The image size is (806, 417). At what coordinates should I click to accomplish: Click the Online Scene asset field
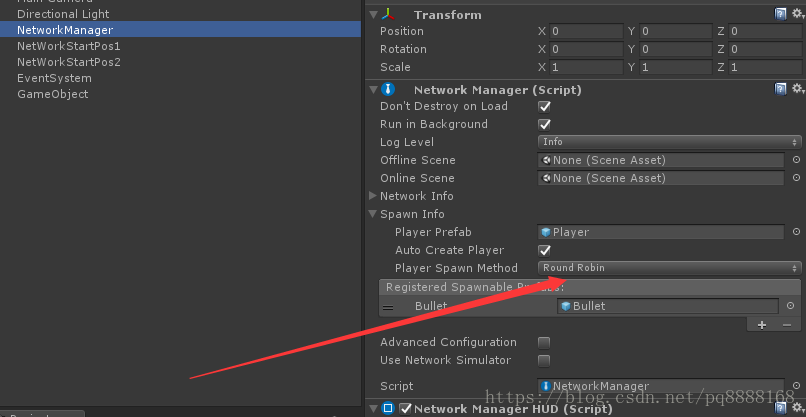click(661, 178)
